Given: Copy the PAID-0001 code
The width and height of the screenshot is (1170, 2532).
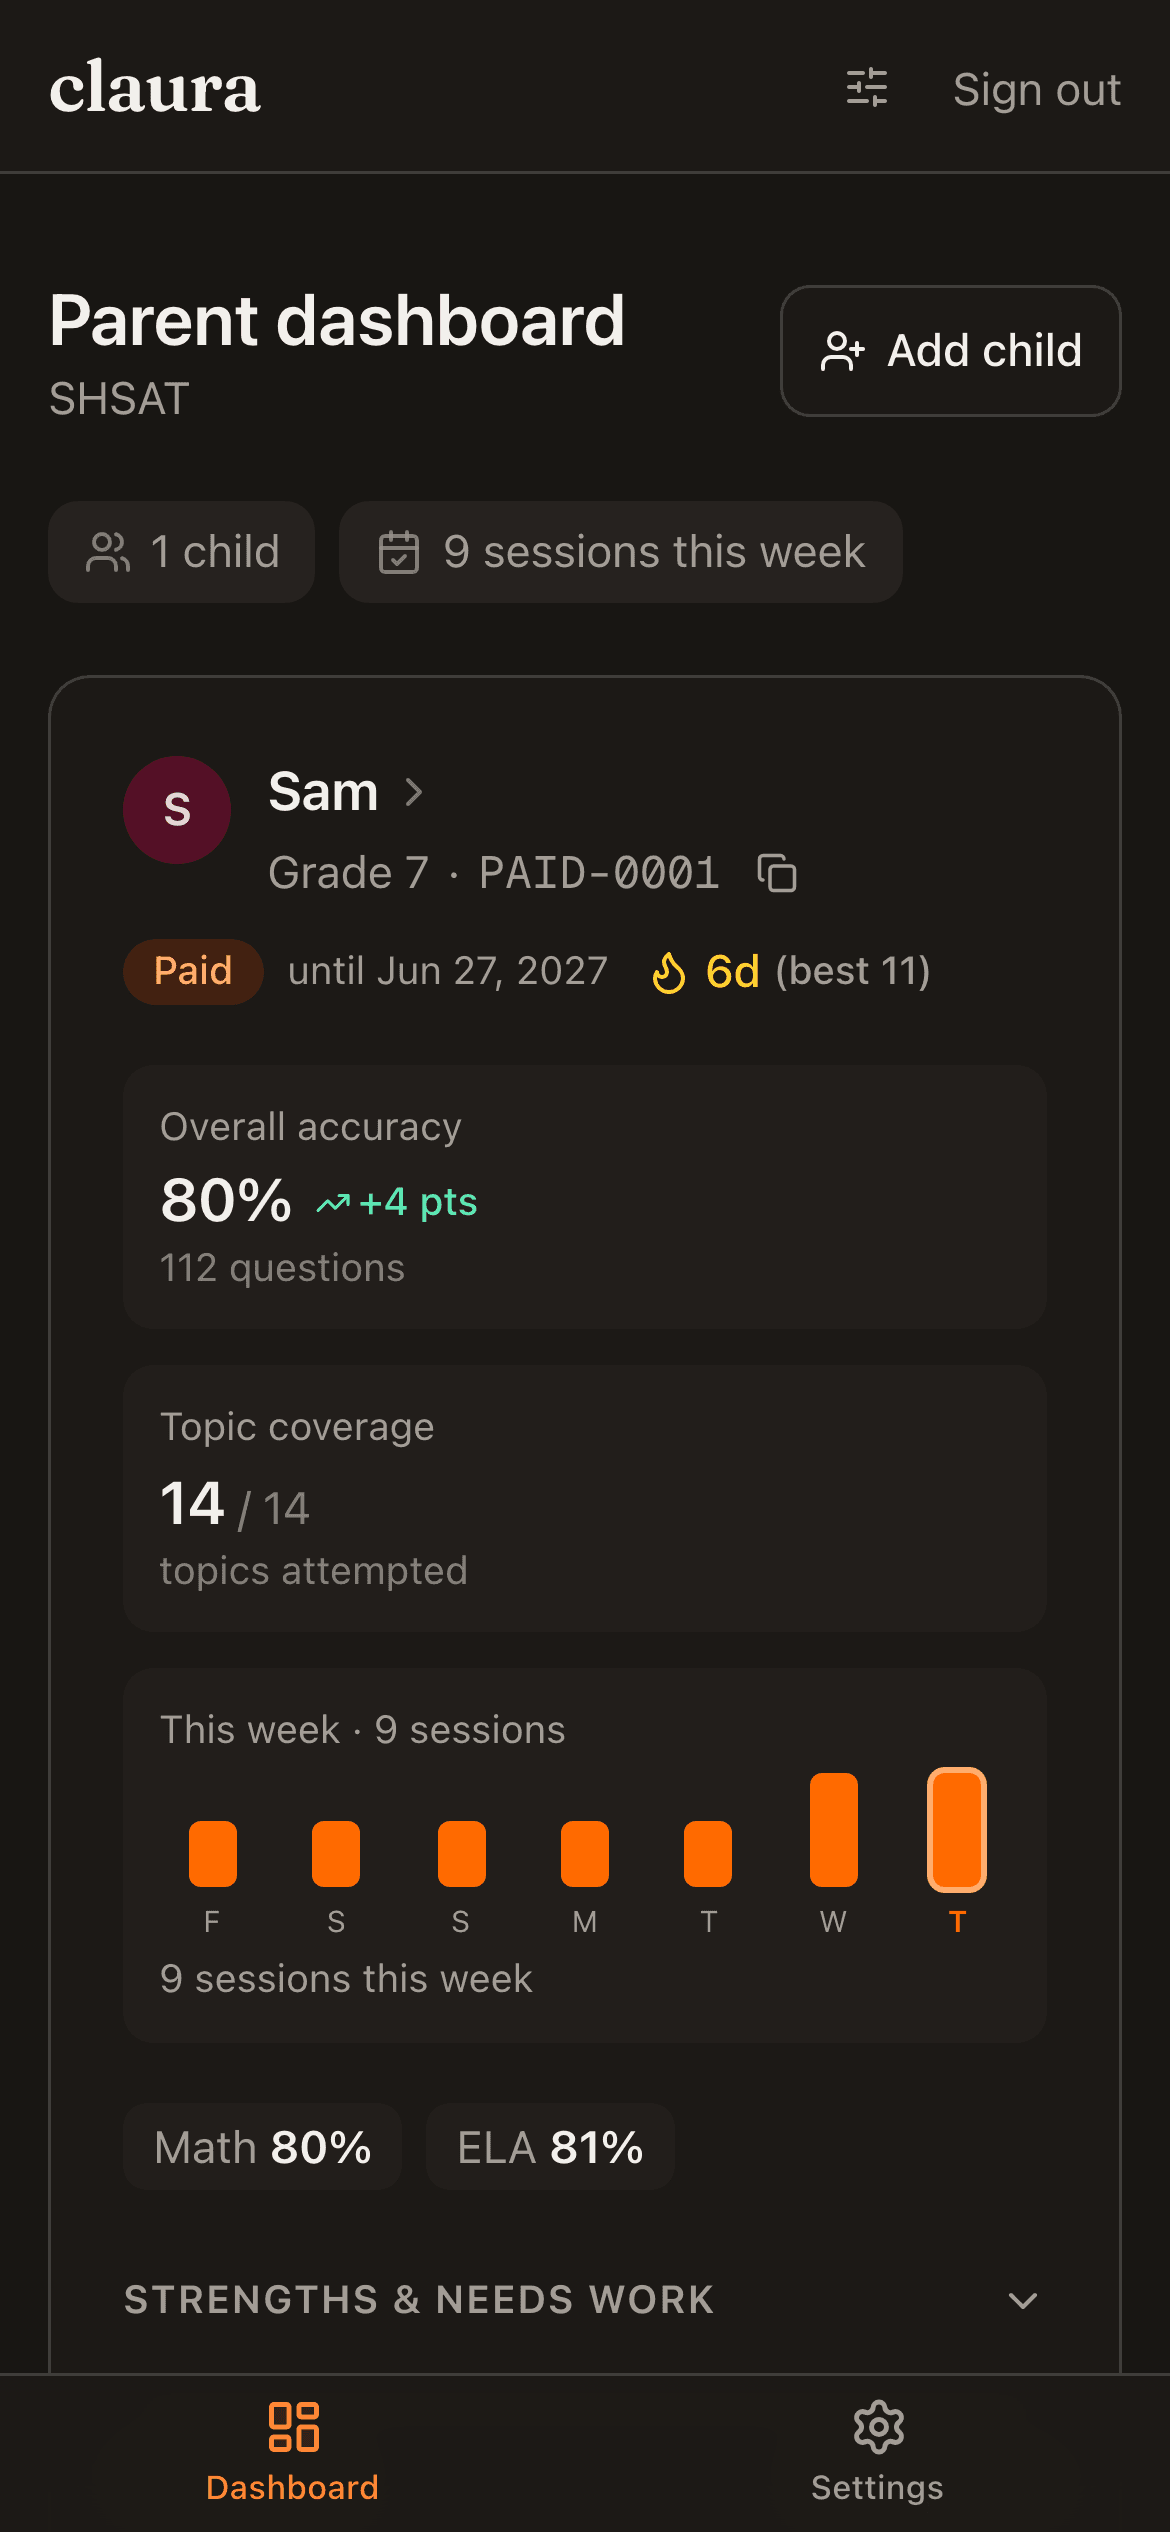Looking at the screenshot, I should (x=777, y=873).
